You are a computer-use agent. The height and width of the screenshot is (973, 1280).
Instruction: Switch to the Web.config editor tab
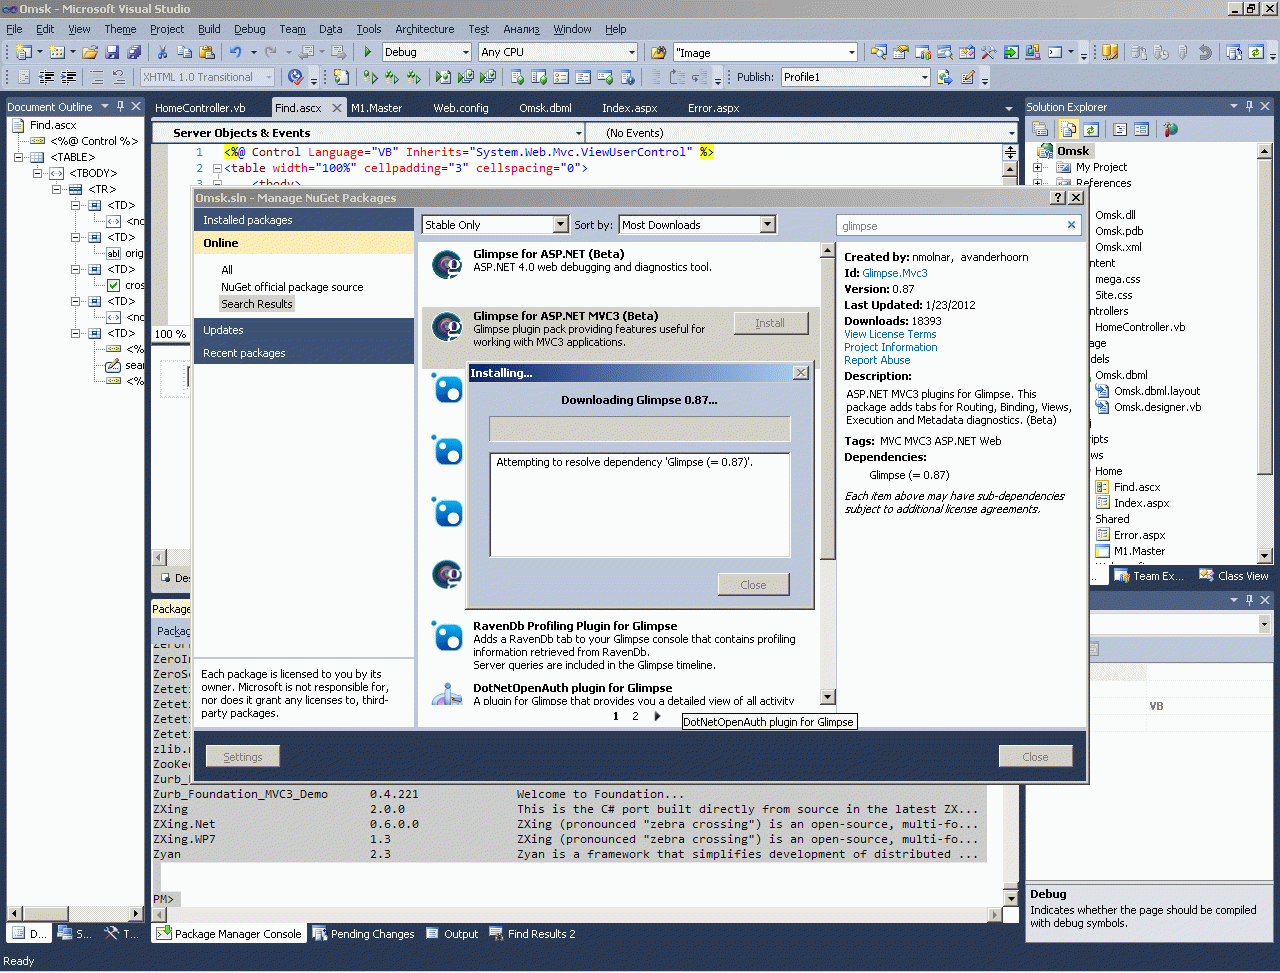click(x=461, y=107)
